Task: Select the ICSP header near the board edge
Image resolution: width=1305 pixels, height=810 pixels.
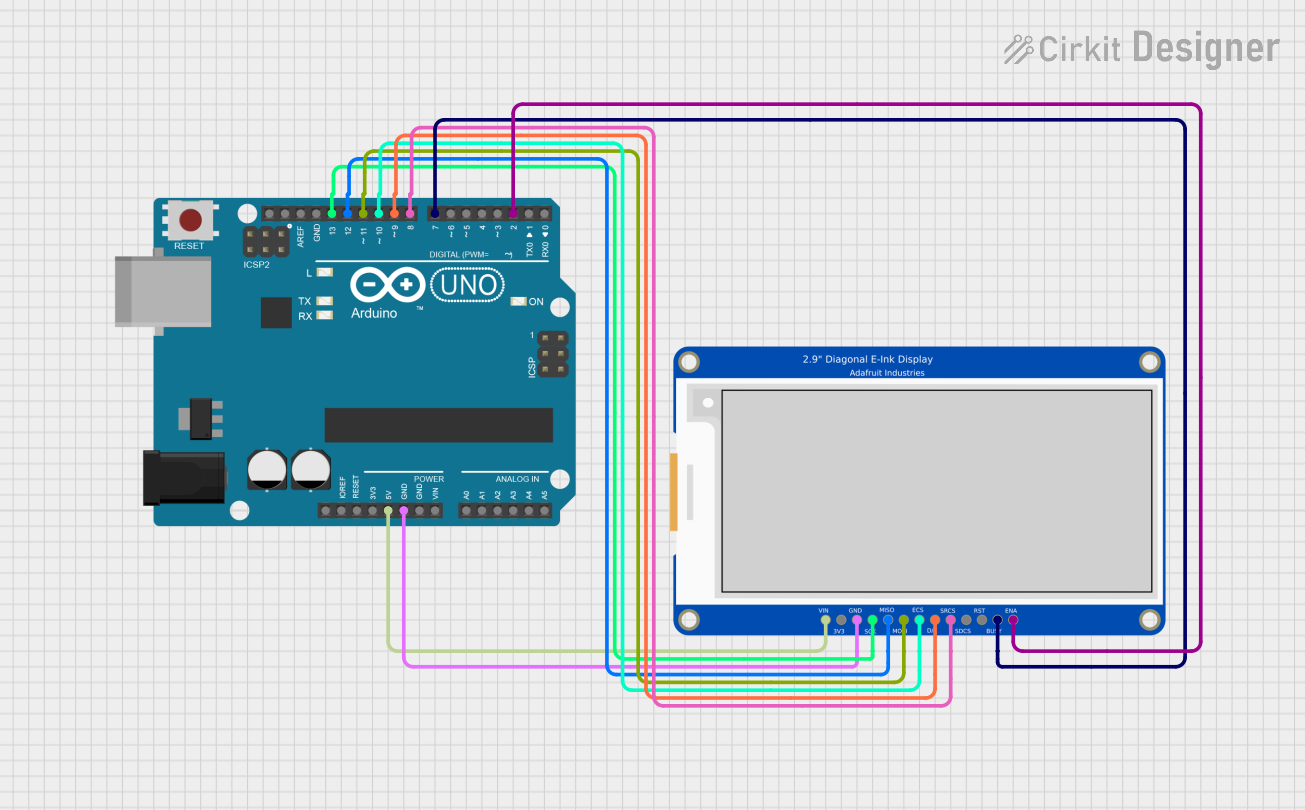Action: [551, 355]
